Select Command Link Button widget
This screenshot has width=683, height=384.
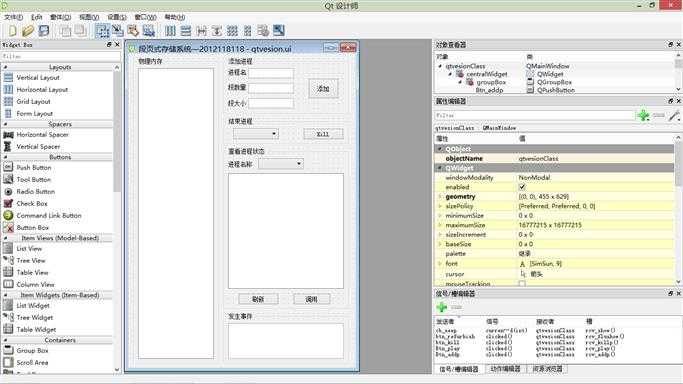[x=48, y=216]
